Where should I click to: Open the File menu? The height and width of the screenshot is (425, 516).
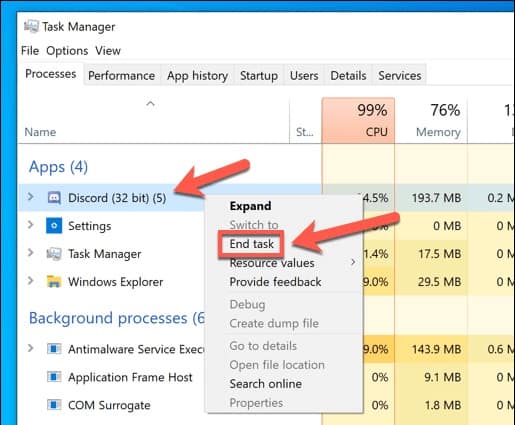pyautogui.click(x=30, y=51)
